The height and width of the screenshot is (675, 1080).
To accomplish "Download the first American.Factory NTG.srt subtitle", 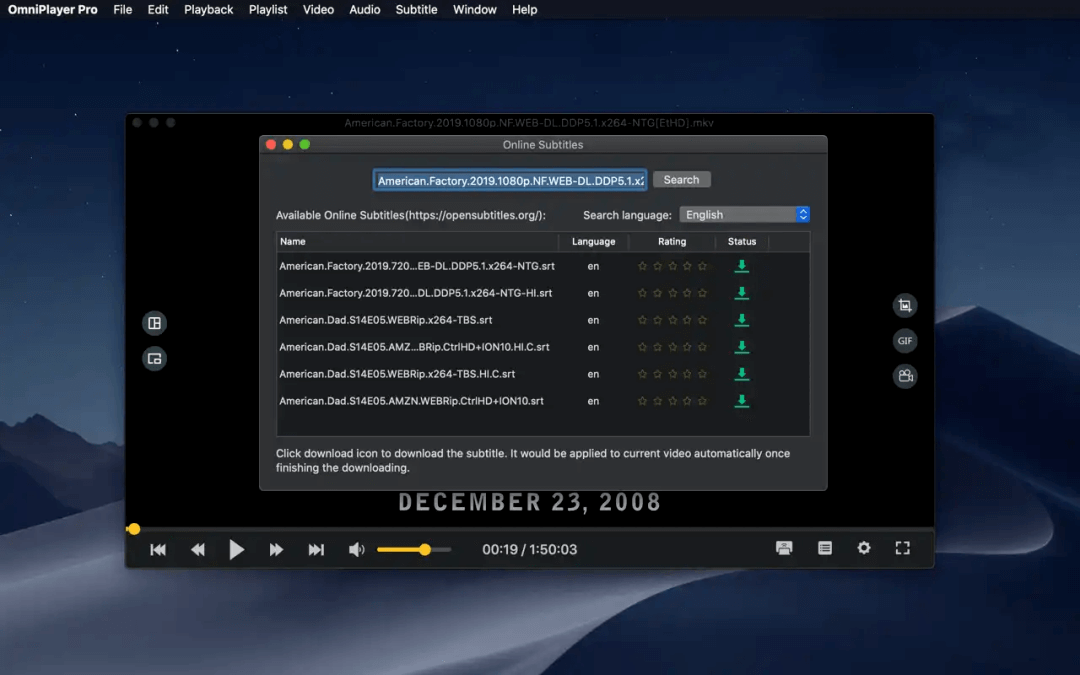I will point(741,266).
